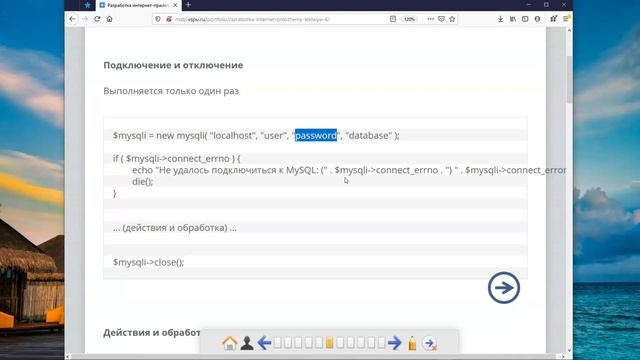Click the round next-slide arrow button
Viewport: 640px width, 360px height.
(504, 288)
